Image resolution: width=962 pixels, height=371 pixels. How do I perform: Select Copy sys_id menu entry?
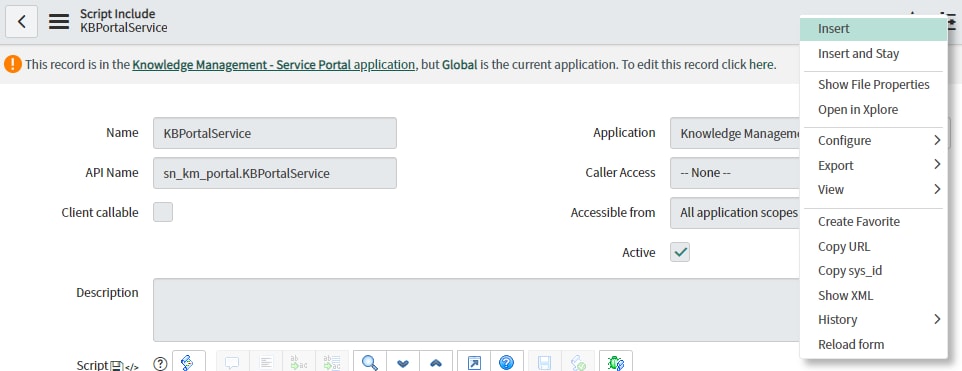[874, 270]
